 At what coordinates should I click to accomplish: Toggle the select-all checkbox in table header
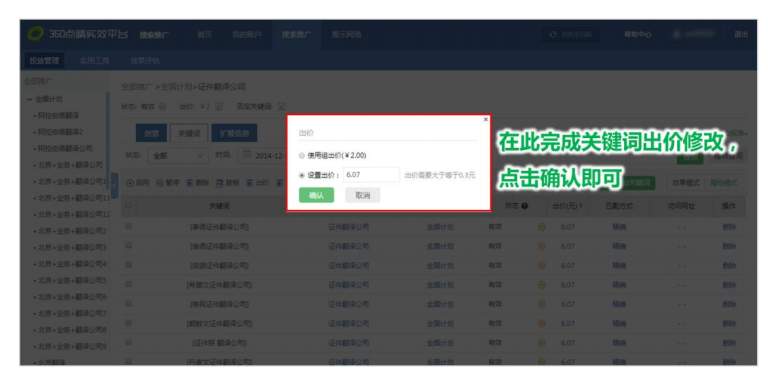128,206
